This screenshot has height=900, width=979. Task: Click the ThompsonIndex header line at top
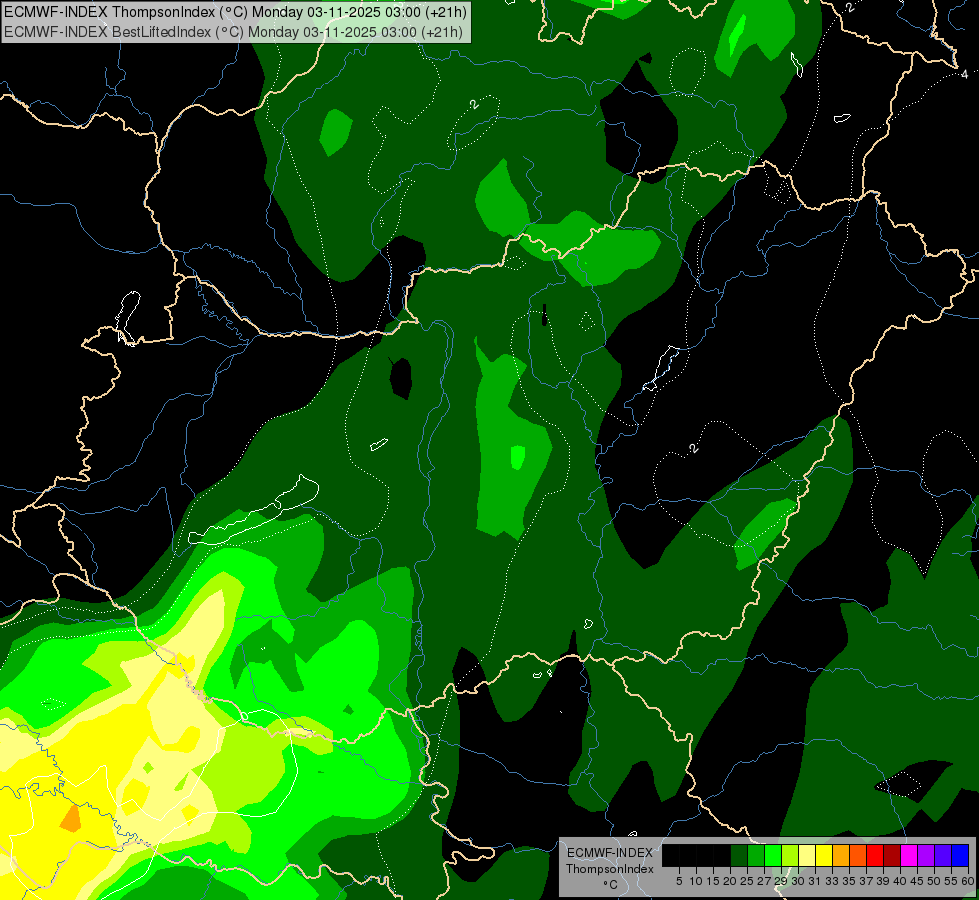(235, 12)
